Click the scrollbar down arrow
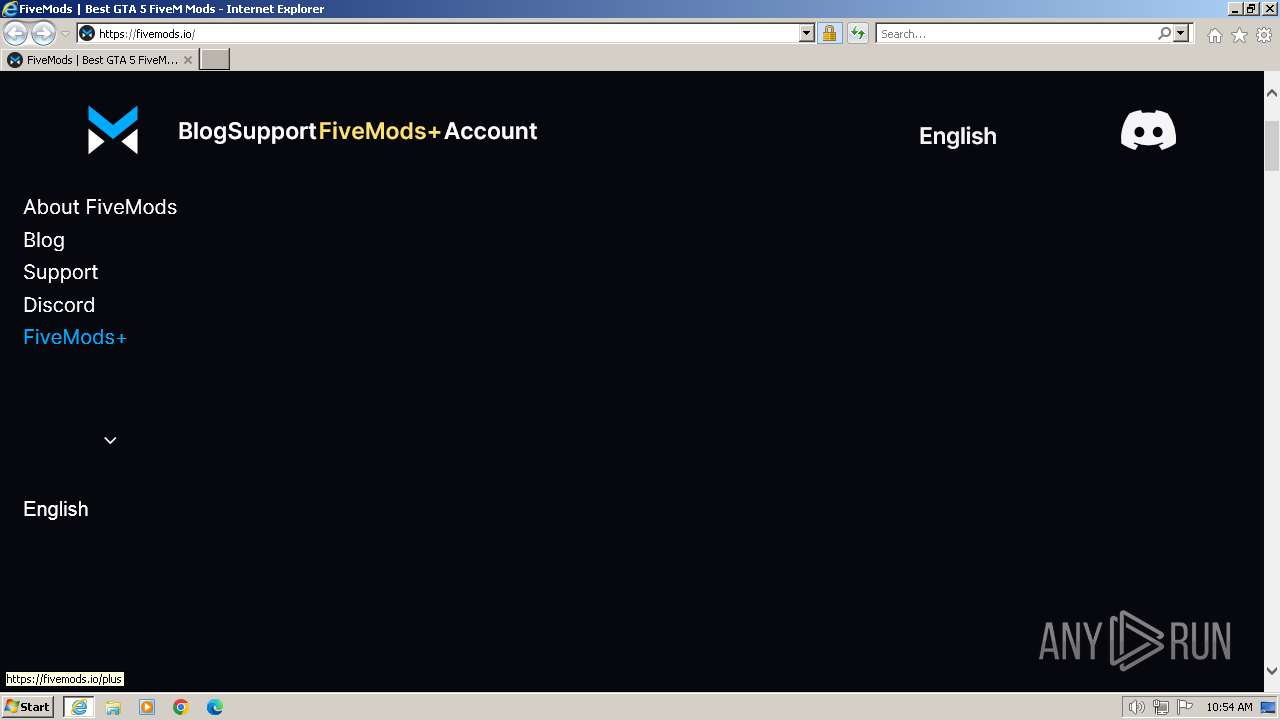The width and height of the screenshot is (1280, 720). click(1272, 671)
